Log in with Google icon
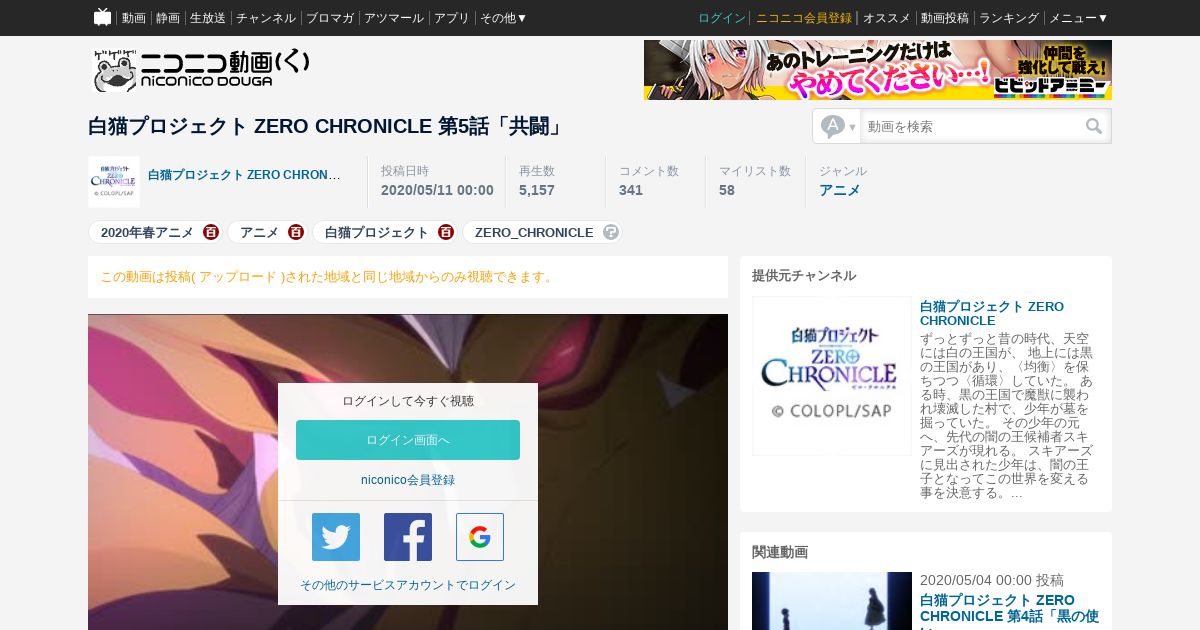Image resolution: width=1200 pixels, height=630 pixels. [480, 537]
